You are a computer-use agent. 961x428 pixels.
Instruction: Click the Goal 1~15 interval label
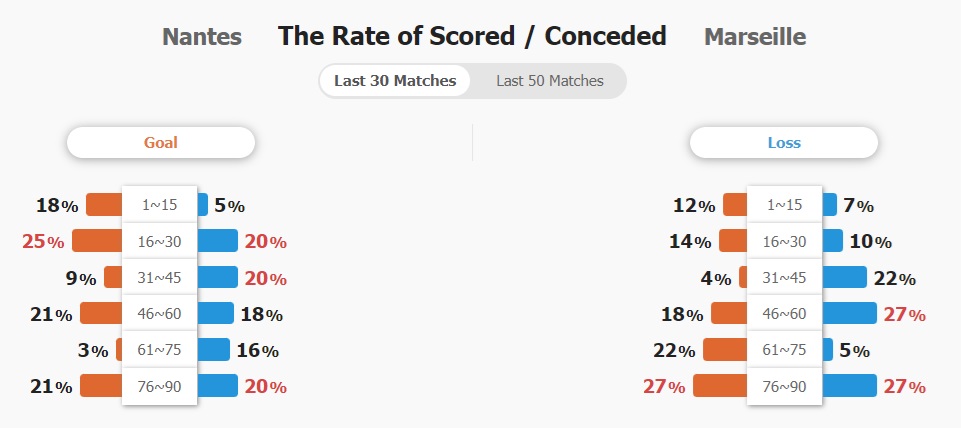pos(159,204)
